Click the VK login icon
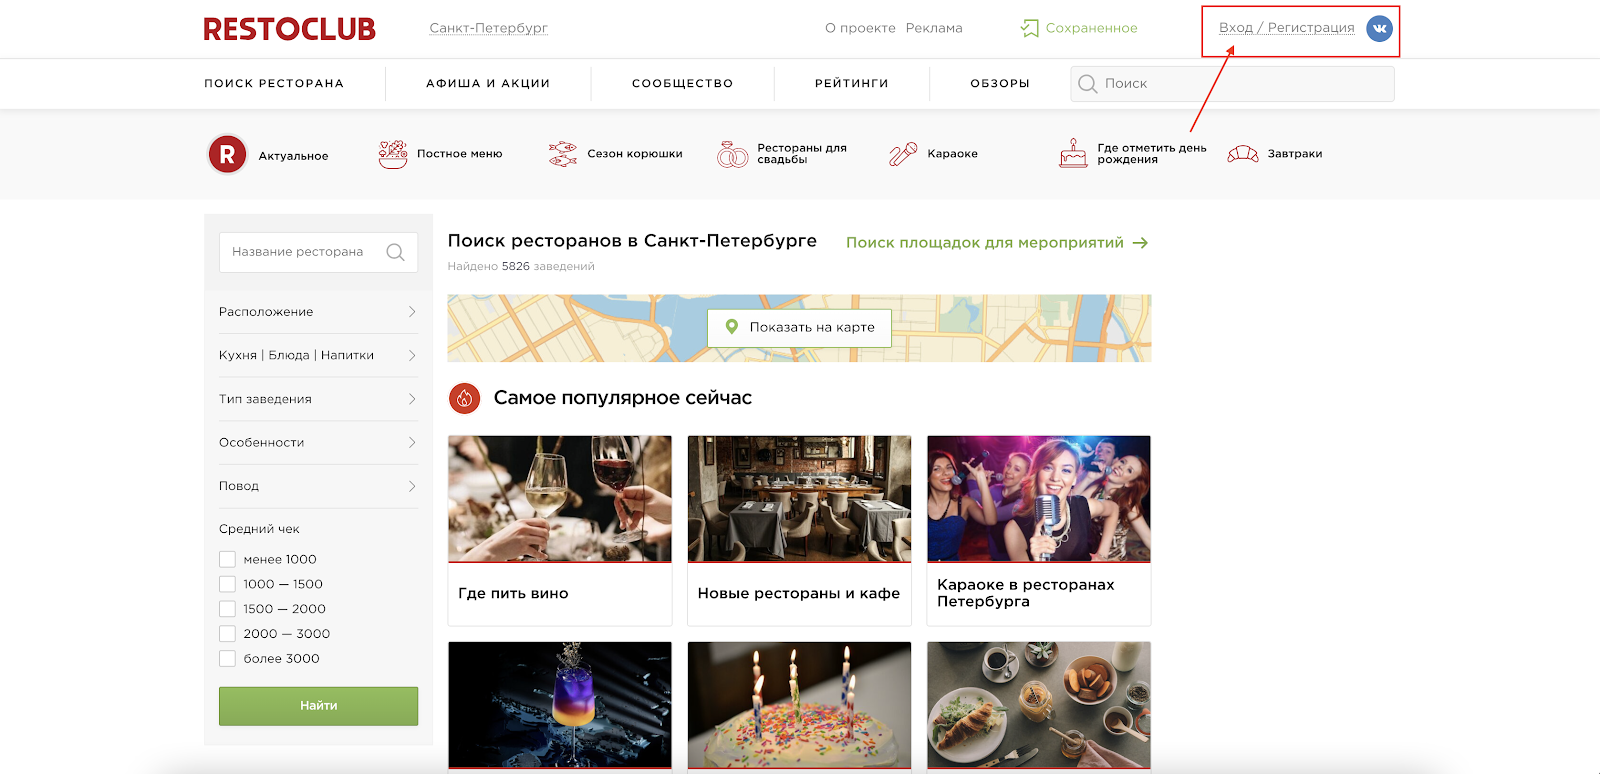This screenshot has height=774, width=1600. click(1379, 28)
